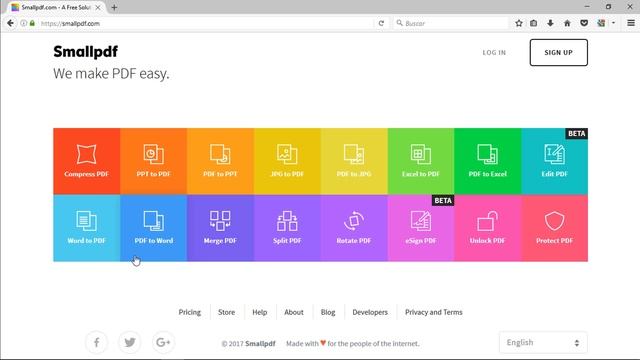
Task: Open the browser hamburger menu
Action: pyautogui.click(x=631, y=23)
